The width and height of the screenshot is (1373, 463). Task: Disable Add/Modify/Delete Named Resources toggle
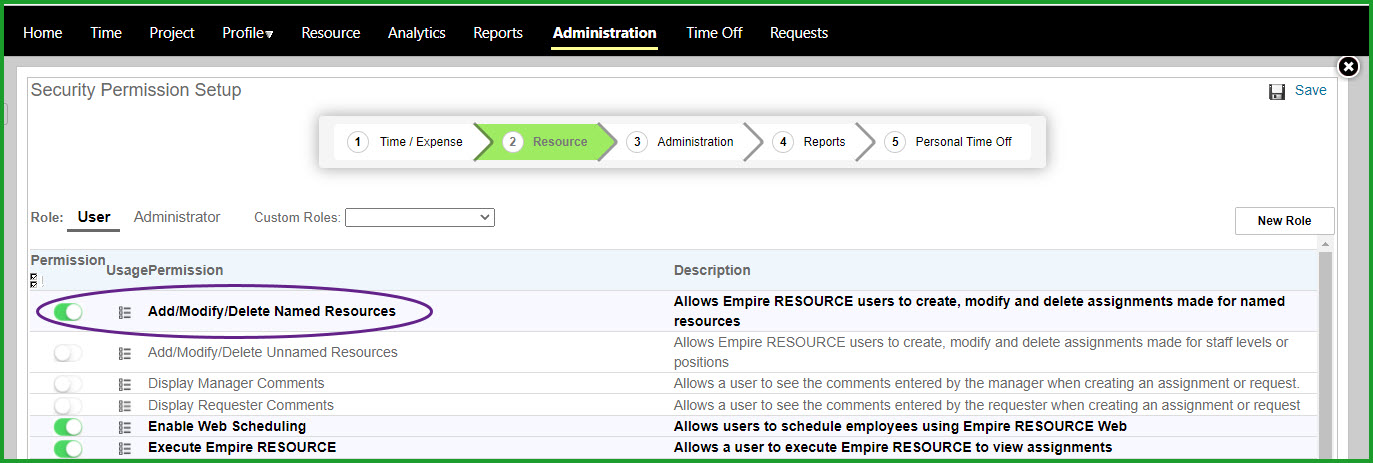(68, 312)
